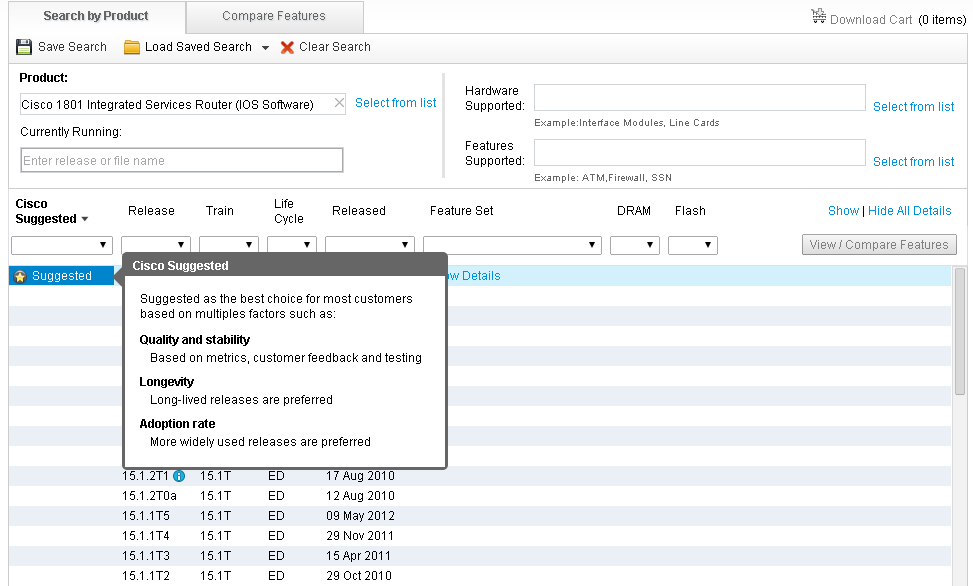Click the Show details link

click(x=843, y=211)
